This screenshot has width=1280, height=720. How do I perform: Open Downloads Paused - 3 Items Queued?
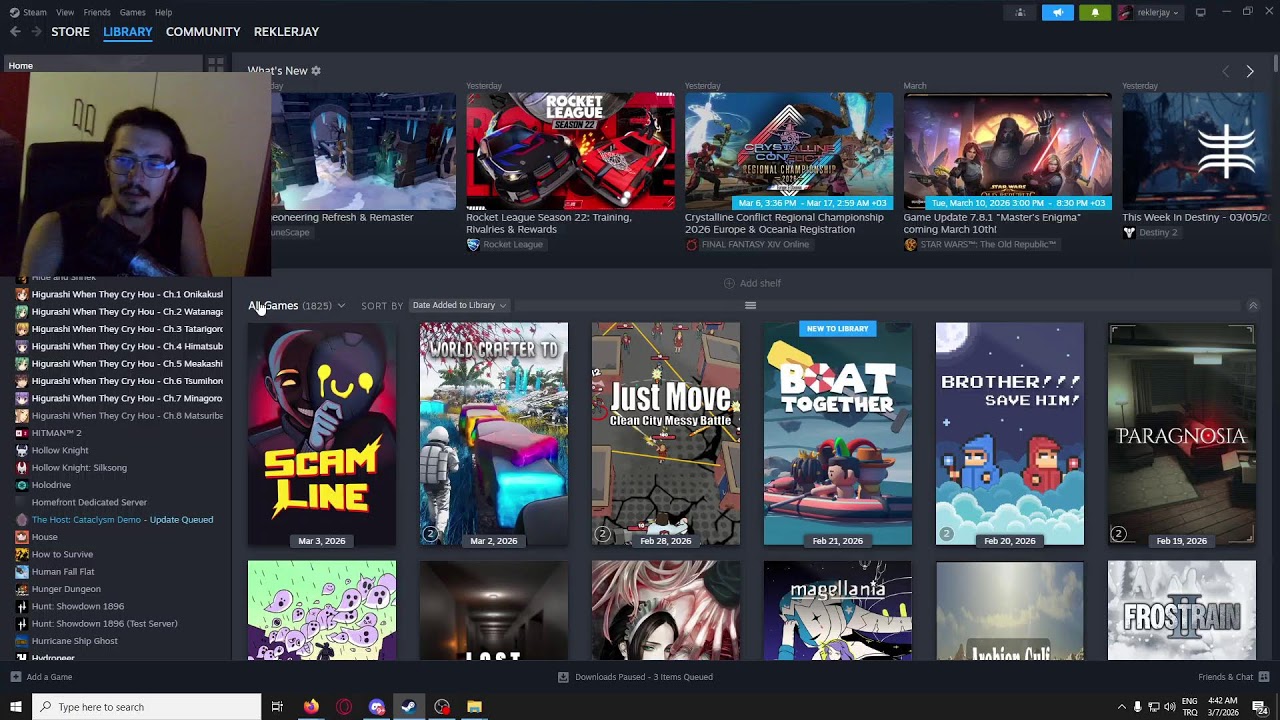tap(644, 677)
